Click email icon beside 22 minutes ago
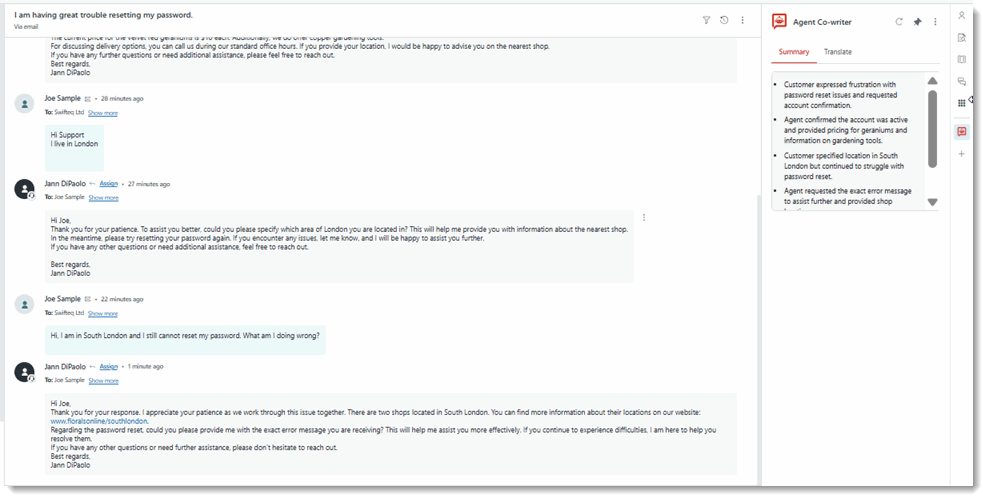This screenshot has width=983, height=496. point(88,300)
